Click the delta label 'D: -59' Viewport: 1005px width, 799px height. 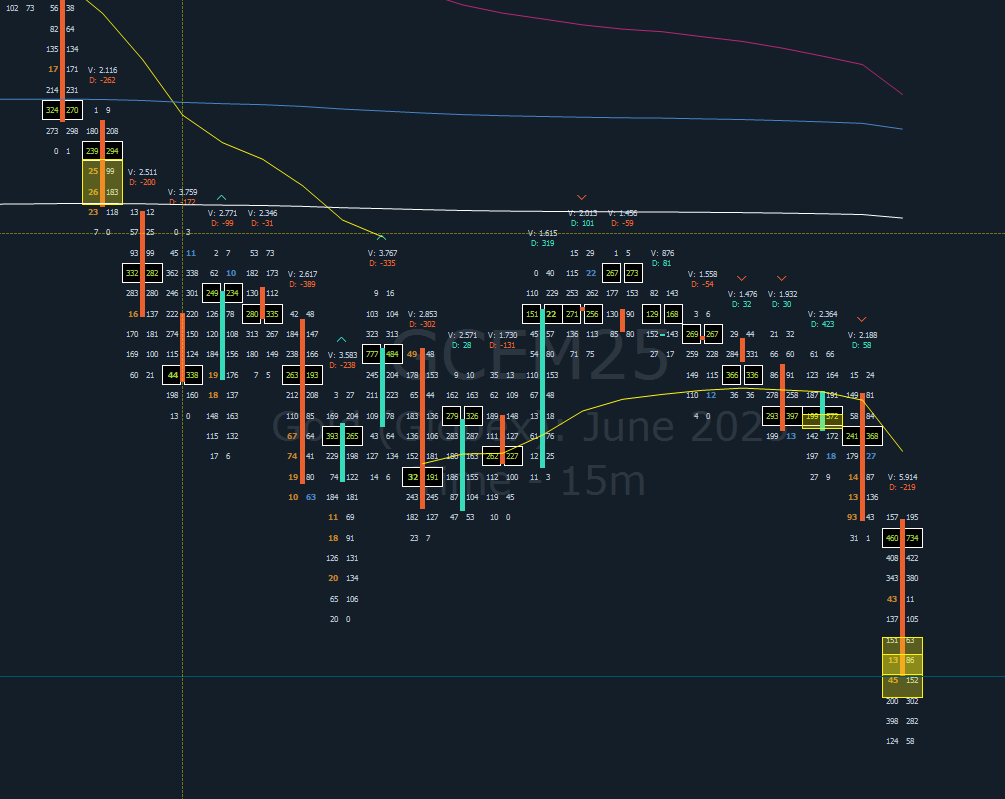coord(622,223)
